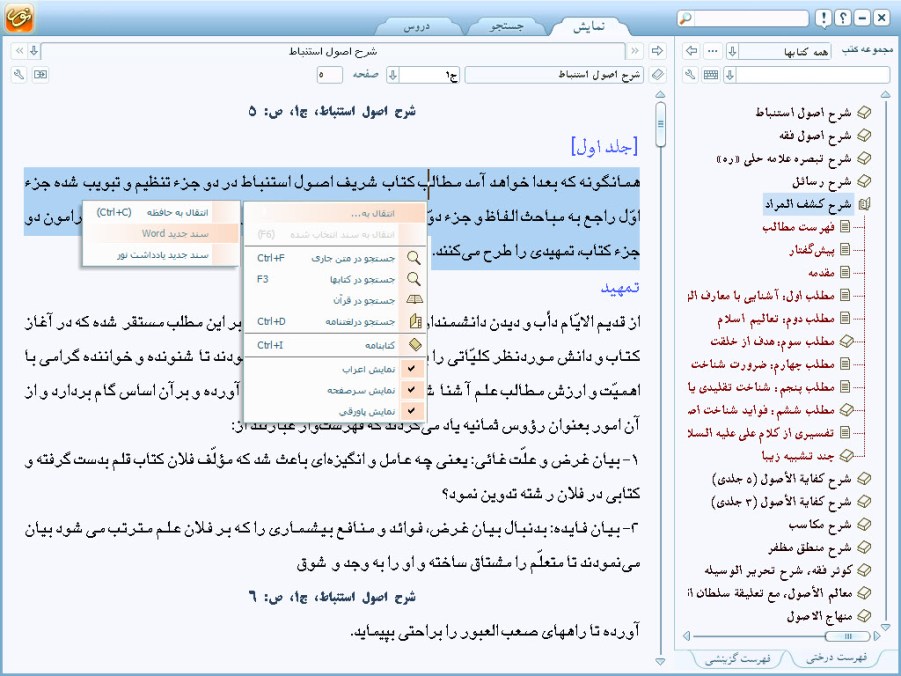This screenshot has width=901, height=676.
Task: Click the yellow diamond icon for کتابنامه
Action: coord(415,345)
